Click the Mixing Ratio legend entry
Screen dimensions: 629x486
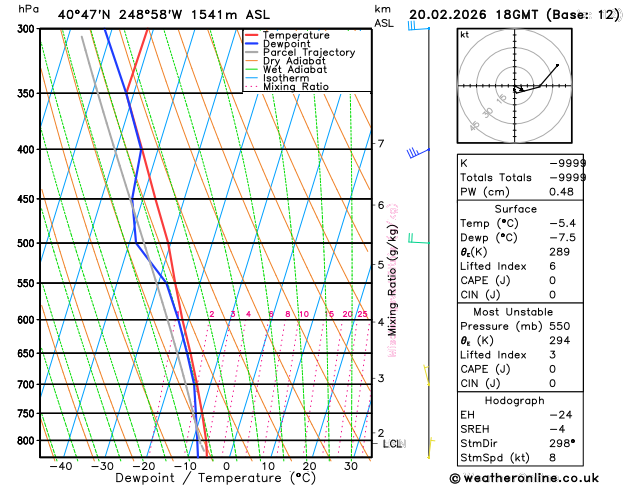click(295, 87)
